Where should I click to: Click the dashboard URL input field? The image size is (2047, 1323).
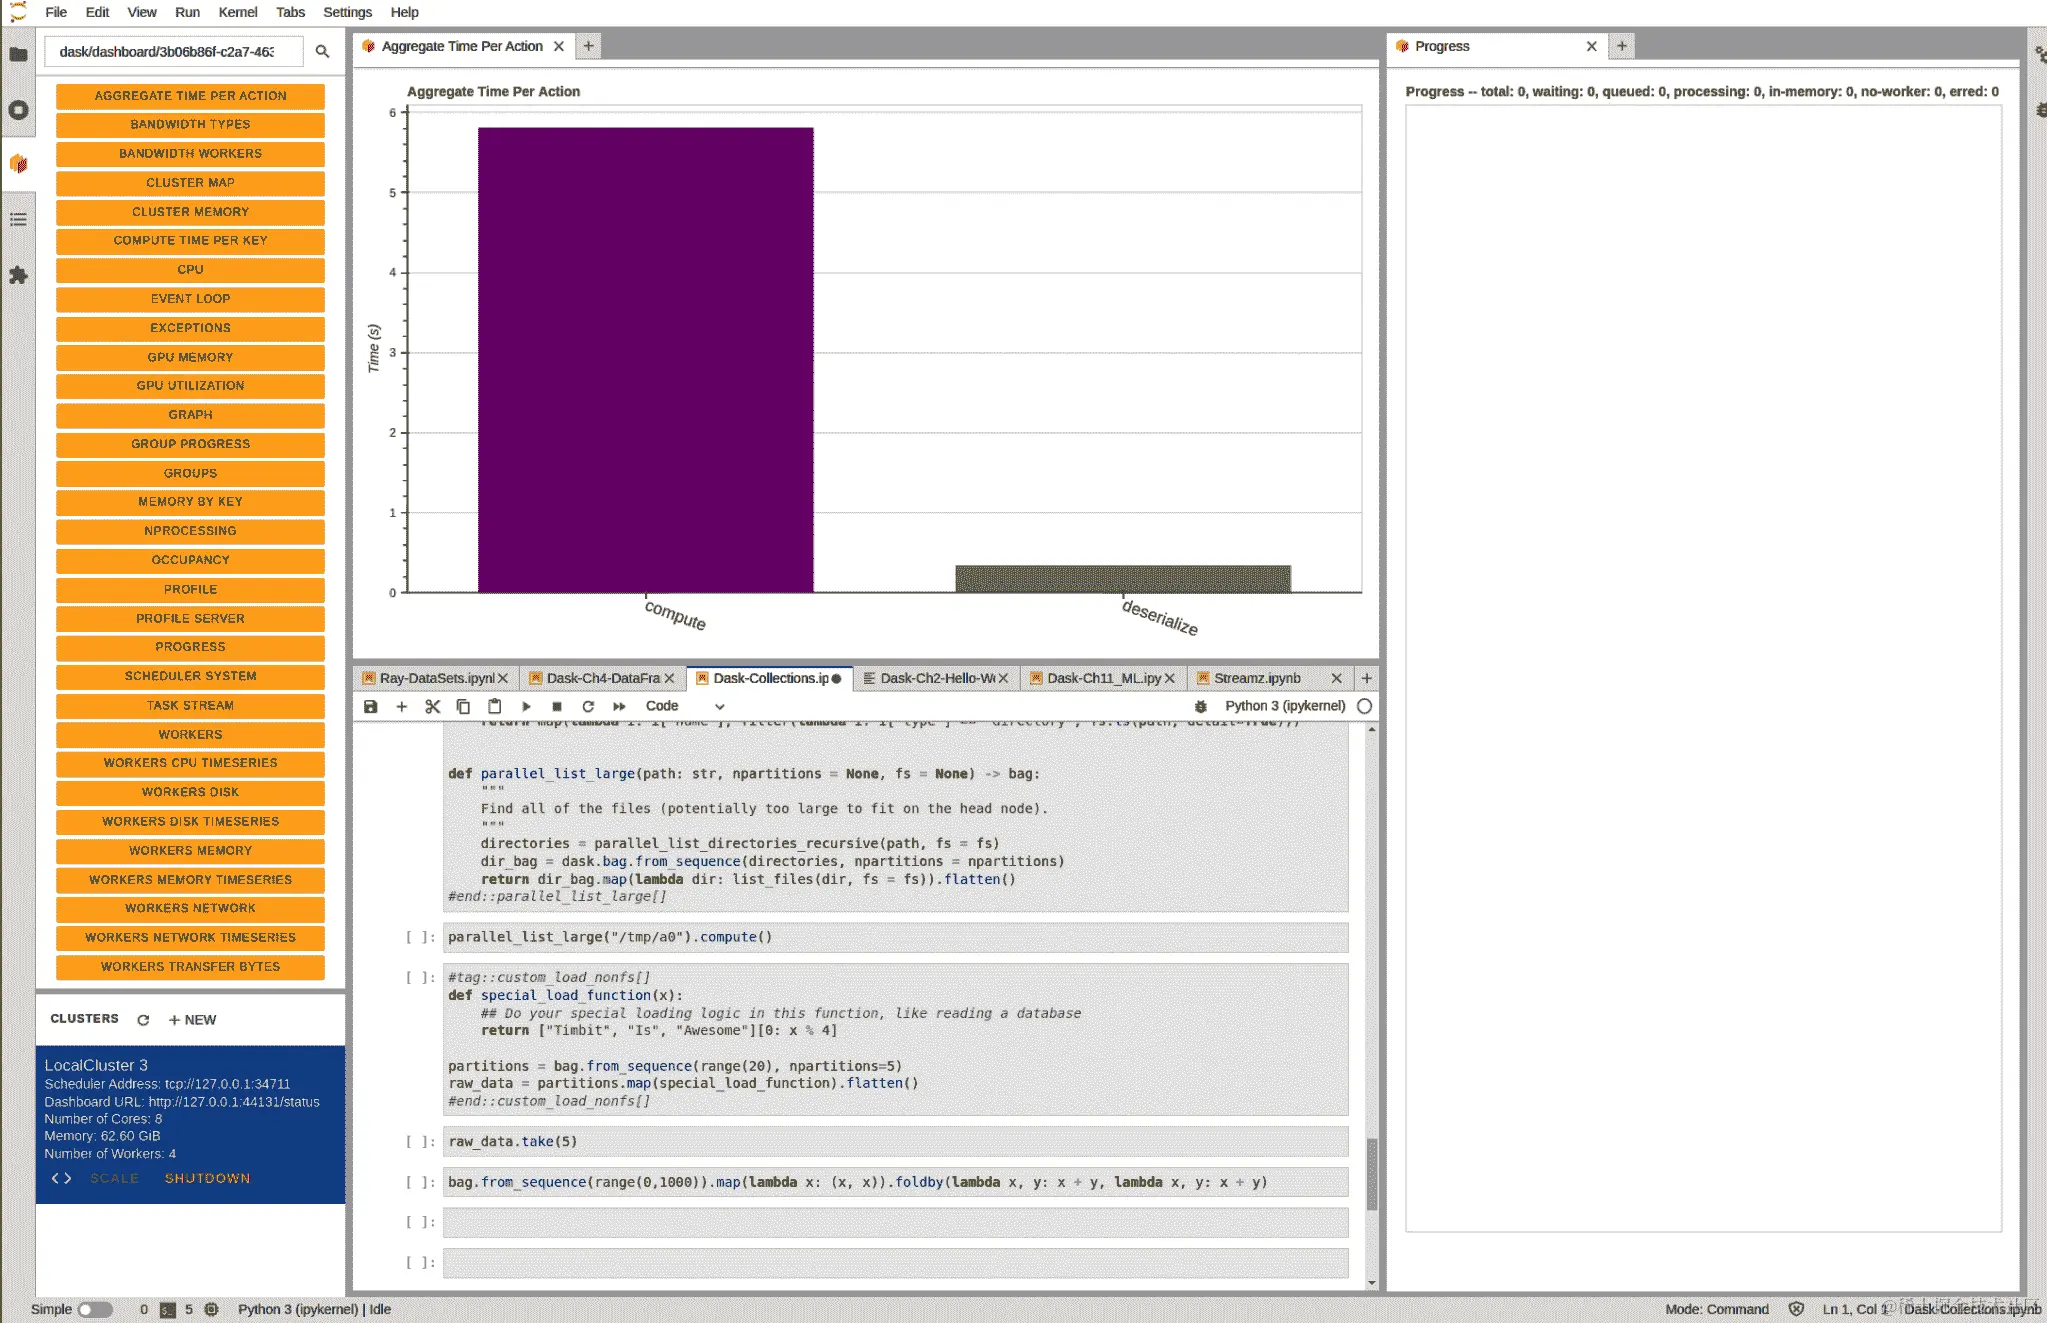tap(173, 51)
